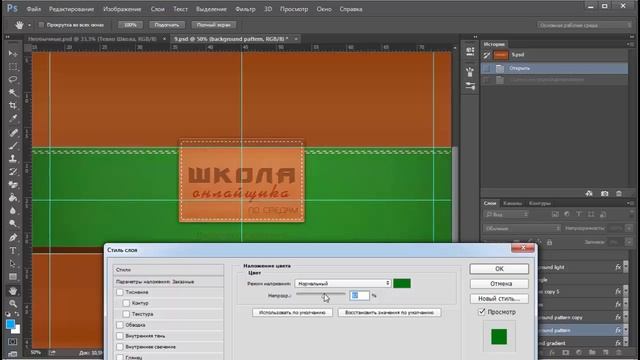Viewport: 640px width, 360px height.
Task: Switch to the Контуры tab
Action: click(x=540, y=203)
